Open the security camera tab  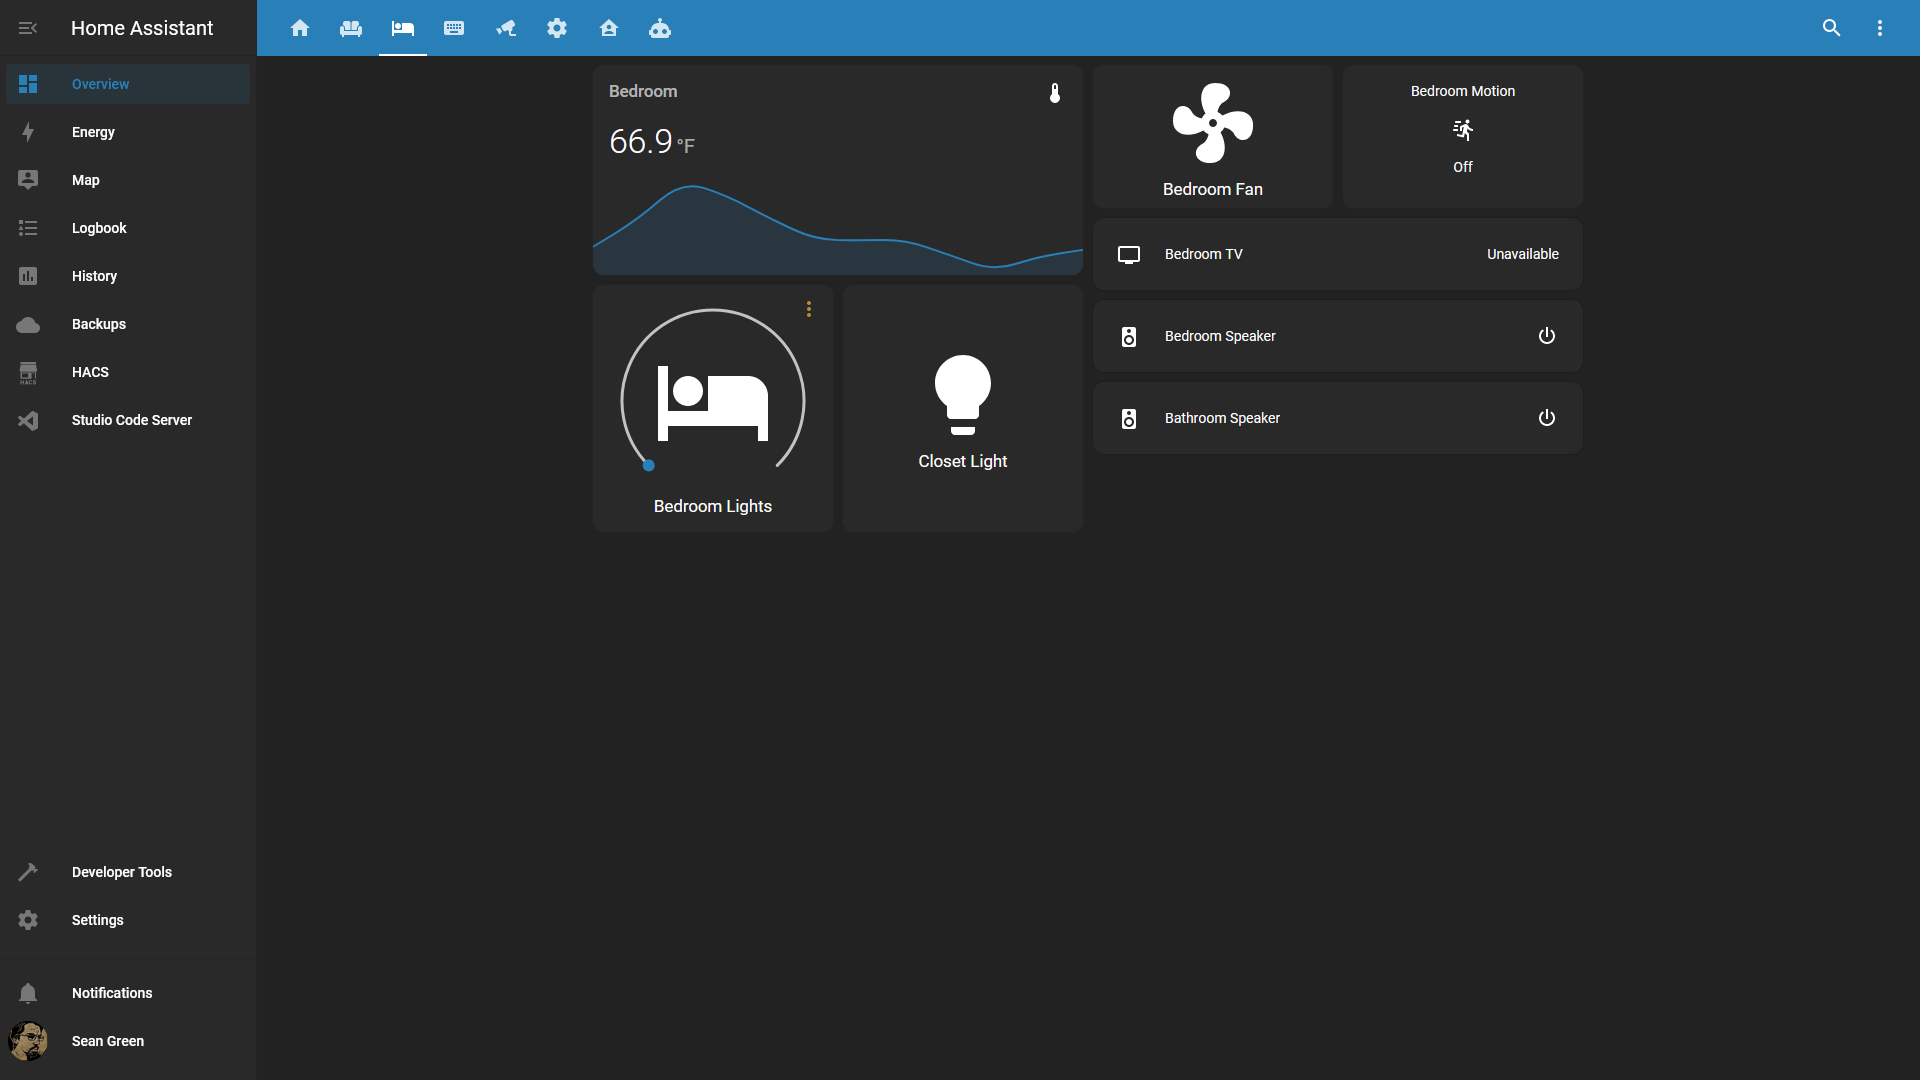(x=506, y=28)
